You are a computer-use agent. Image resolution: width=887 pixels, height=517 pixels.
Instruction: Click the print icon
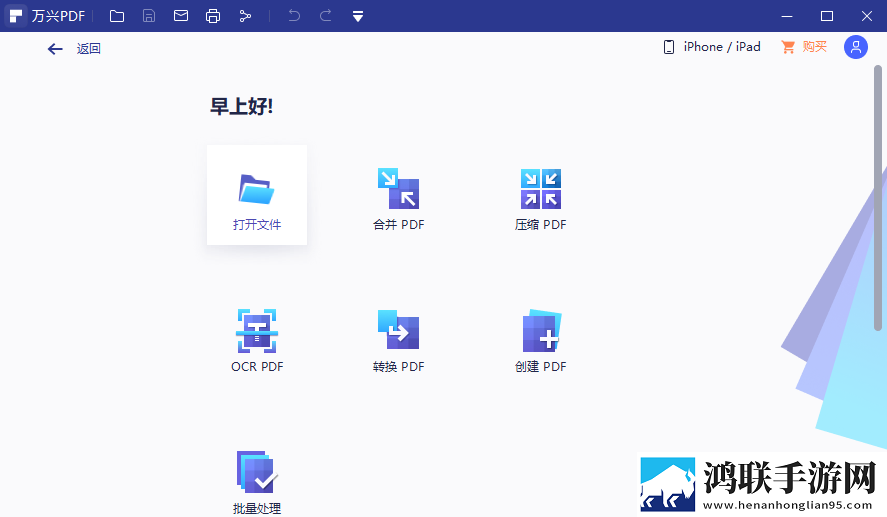213,16
